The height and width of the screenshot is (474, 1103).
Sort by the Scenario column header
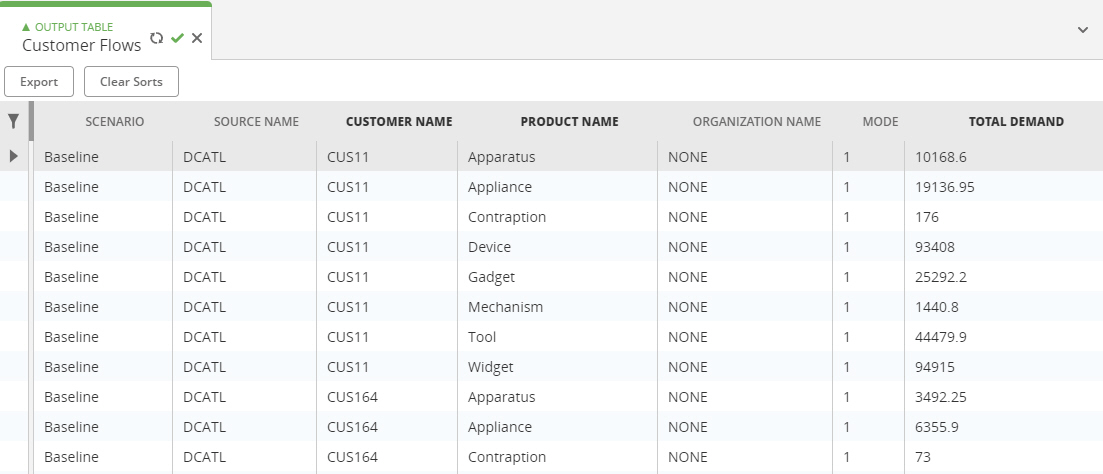click(x=115, y=122)
